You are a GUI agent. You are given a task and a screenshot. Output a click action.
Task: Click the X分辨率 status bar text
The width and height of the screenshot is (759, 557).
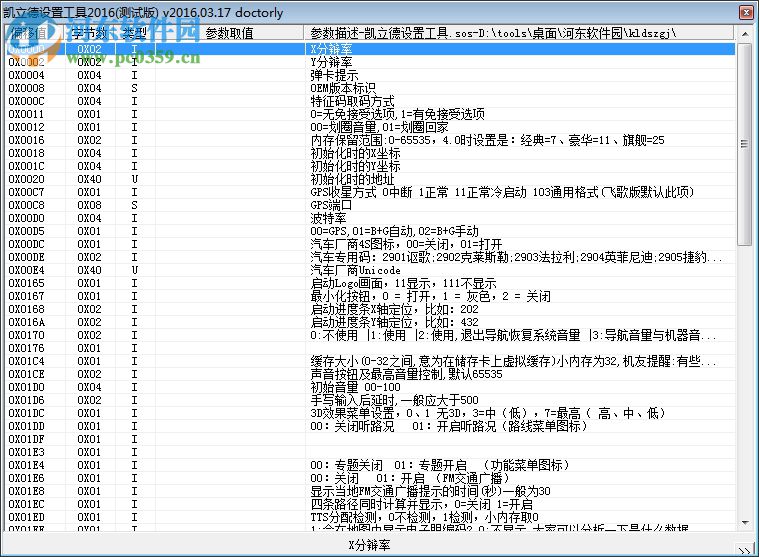(x=369, y=545)
